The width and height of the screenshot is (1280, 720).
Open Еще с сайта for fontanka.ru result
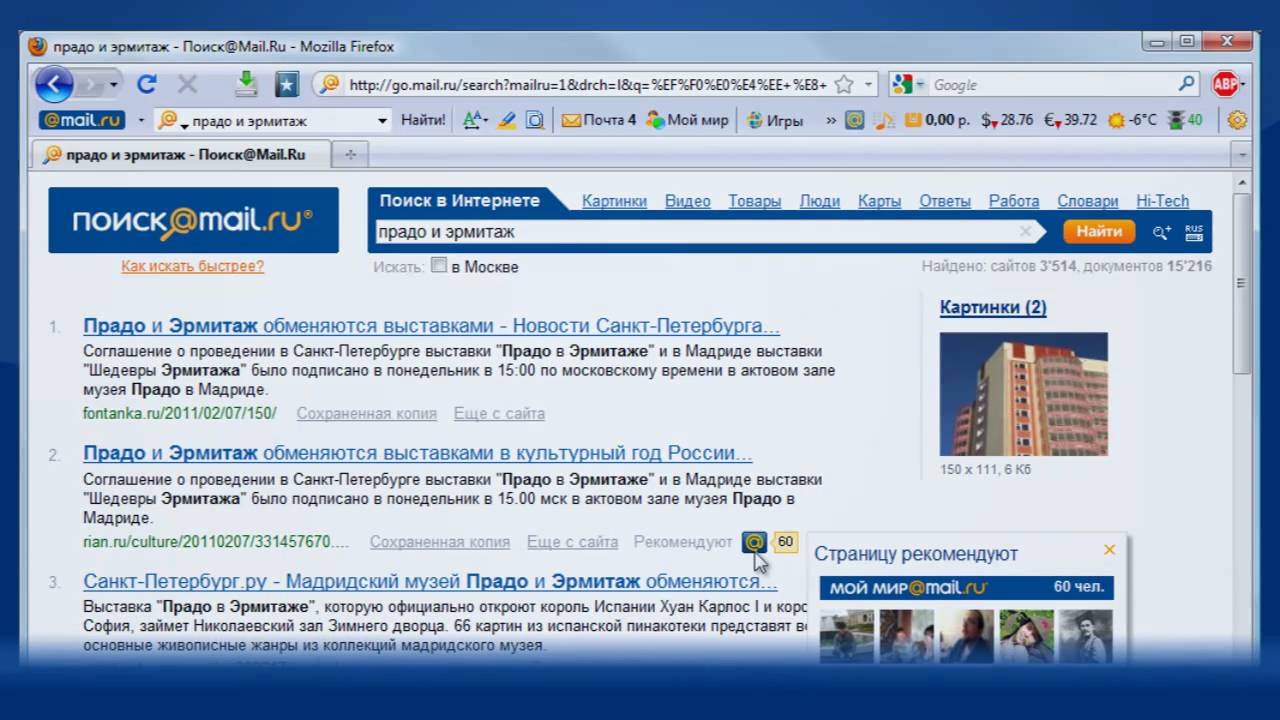pos(499,413)
